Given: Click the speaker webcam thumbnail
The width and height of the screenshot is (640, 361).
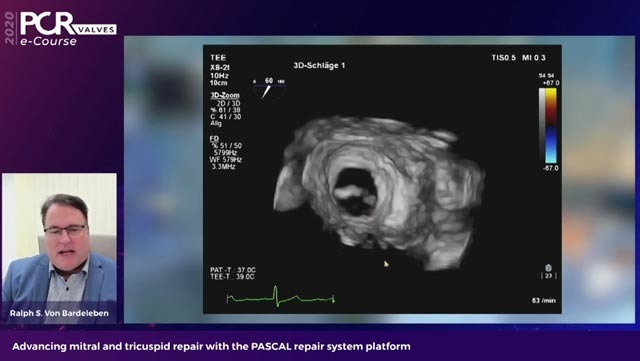Looking at the screenshot, I should [60, 248].
